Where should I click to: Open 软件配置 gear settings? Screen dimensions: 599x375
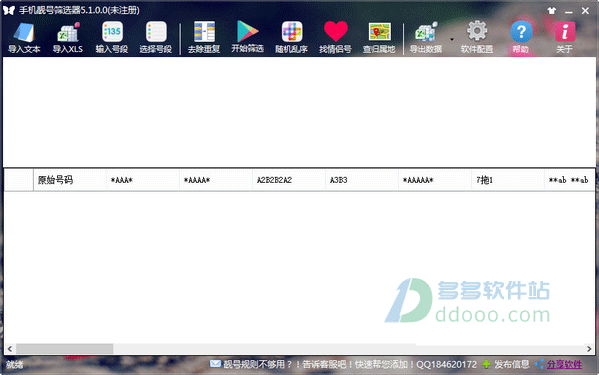(x=477, y=37)
